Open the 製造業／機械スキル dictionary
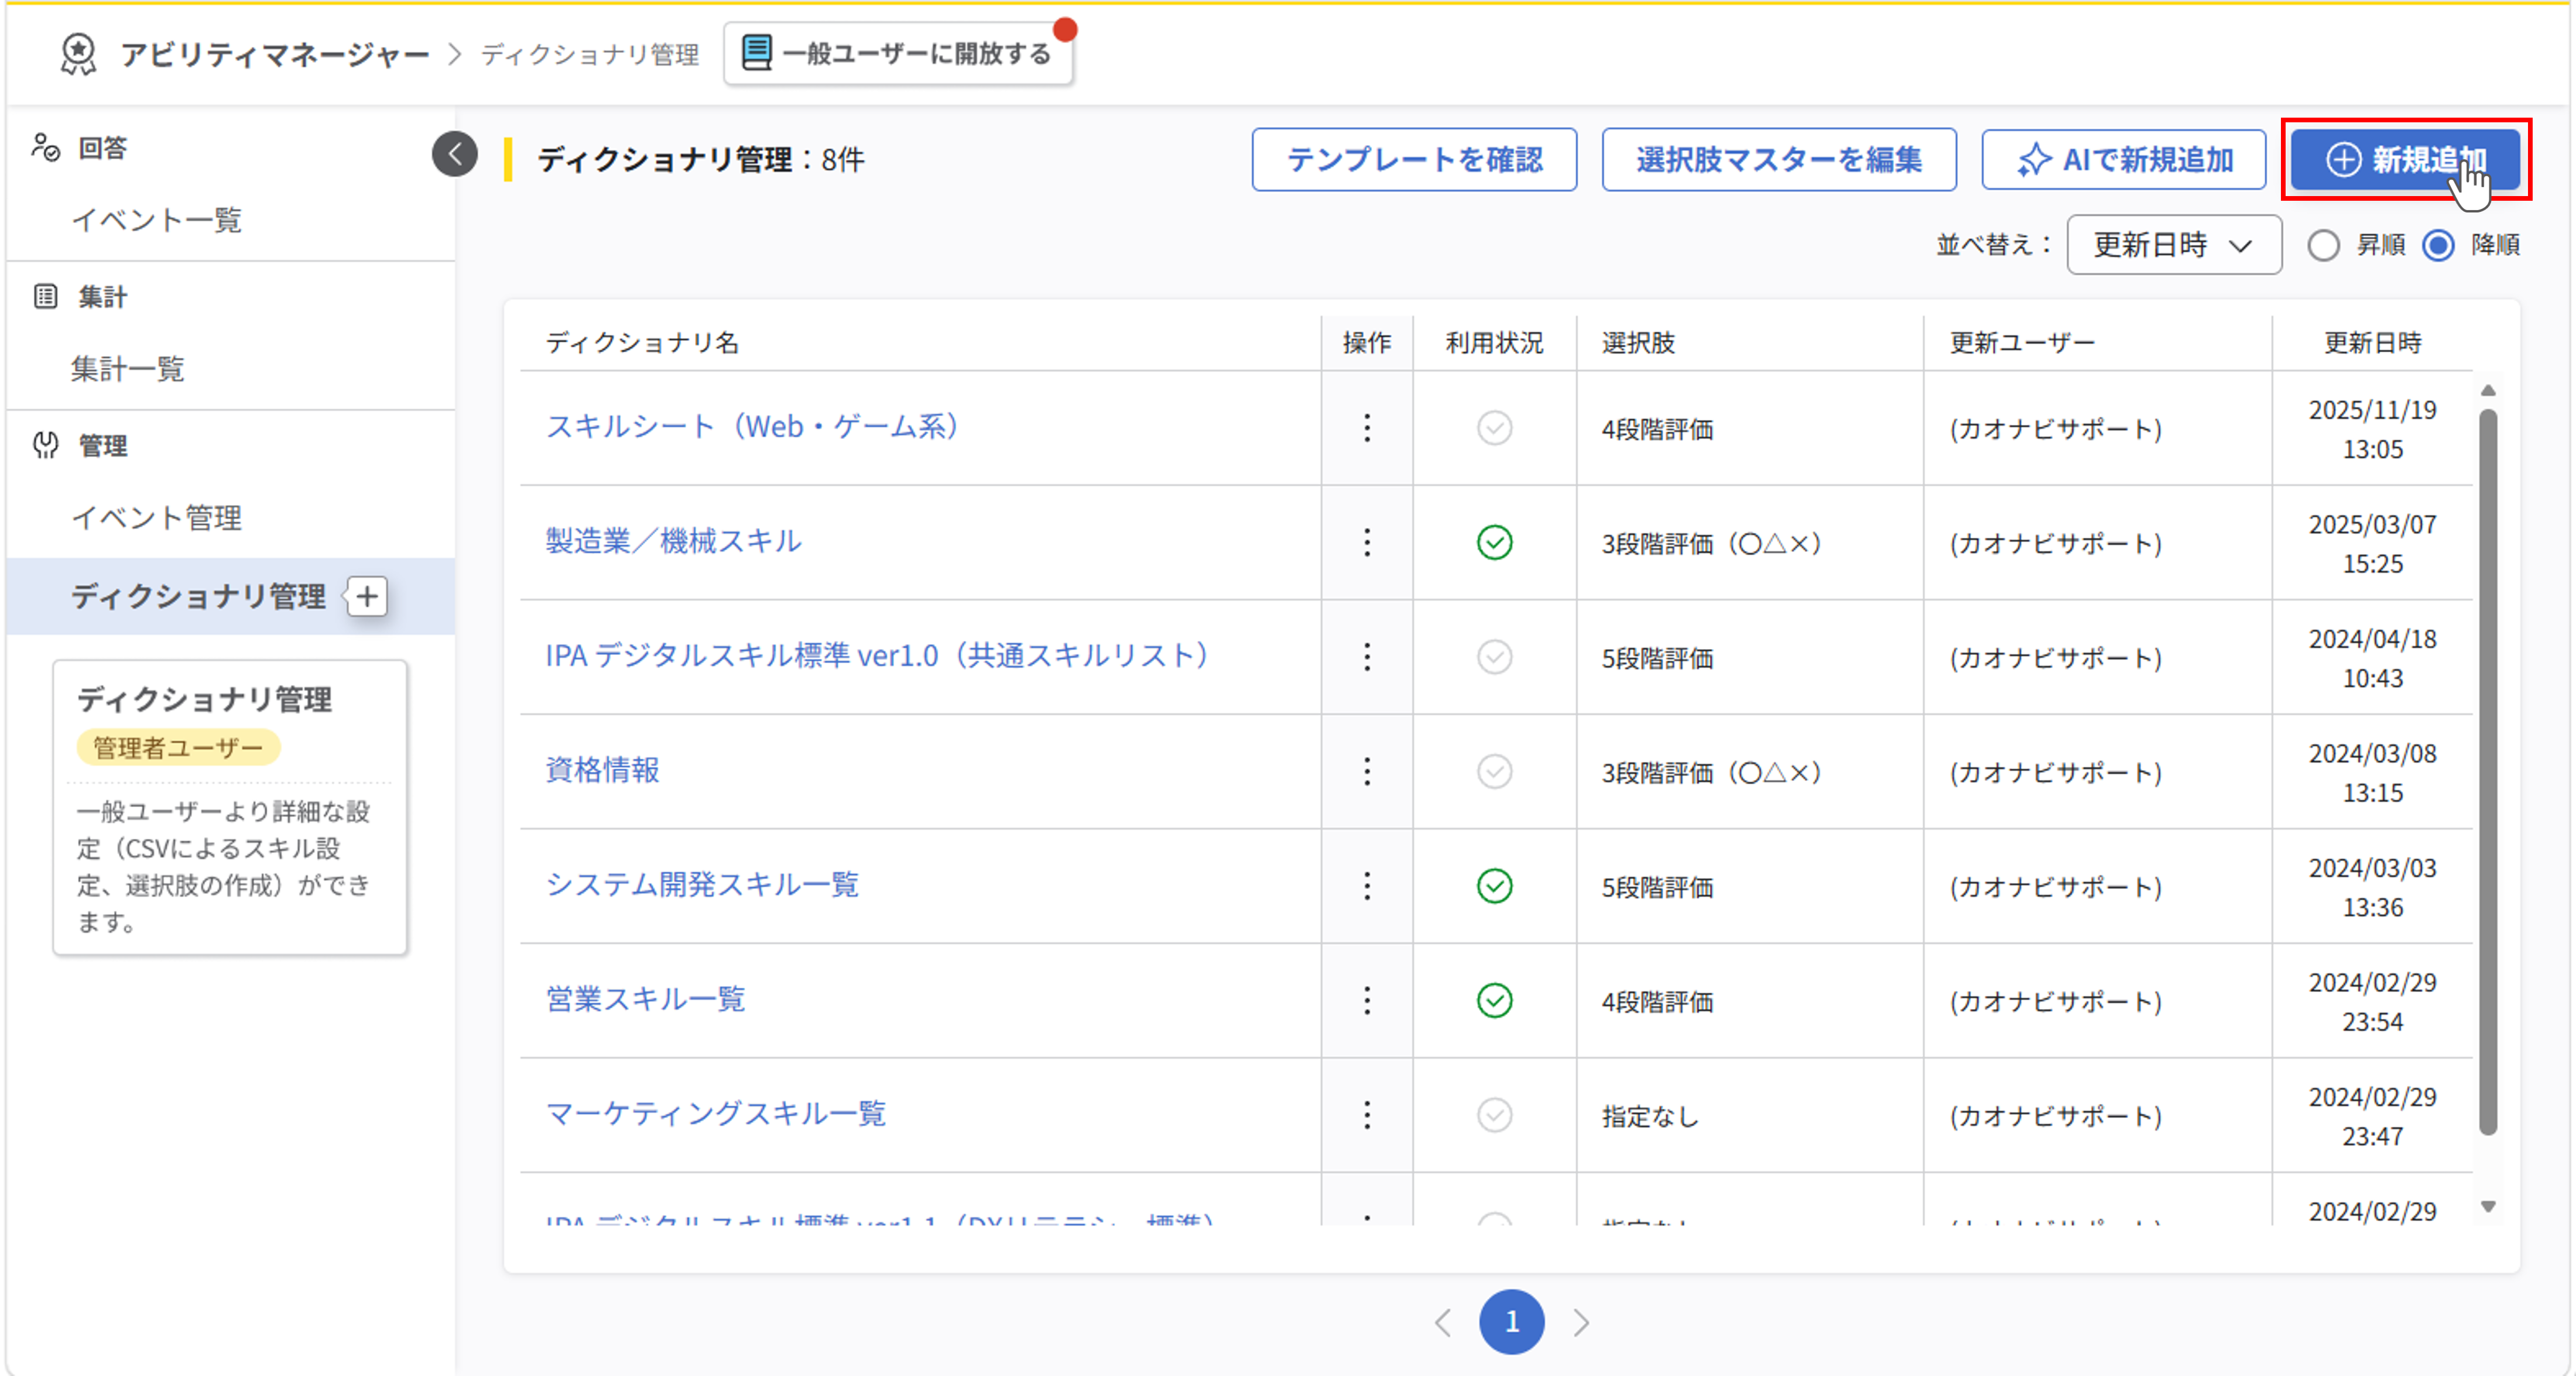The image size is (2576, 1376). pyautogui.click(x=673, y=541)
